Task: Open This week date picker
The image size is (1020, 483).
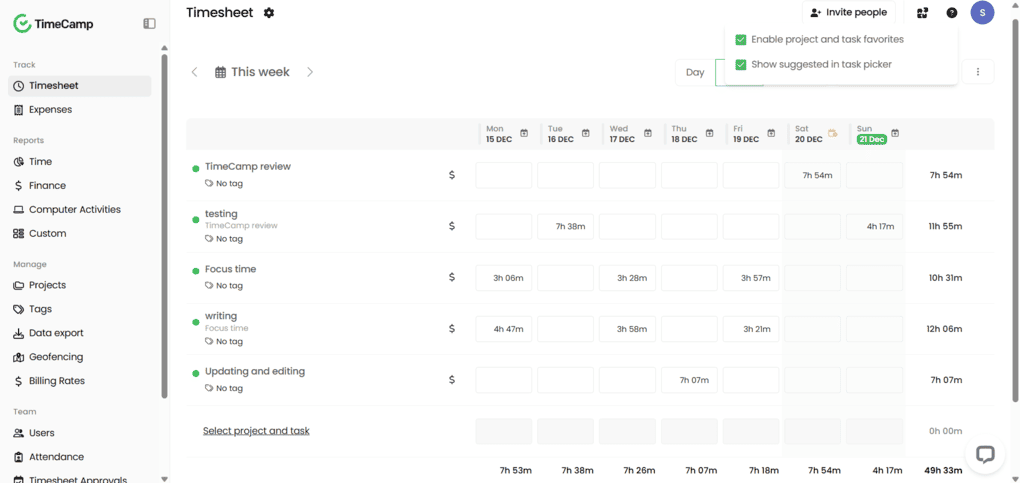Action: (252, 72)
